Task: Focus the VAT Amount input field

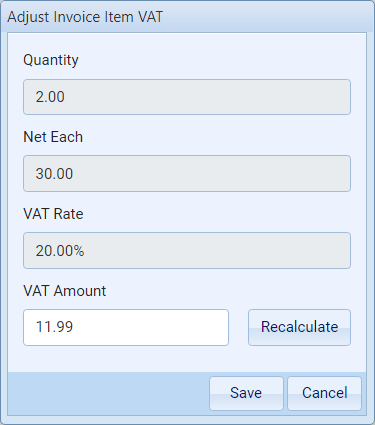Action: click(x=126, y=327)
